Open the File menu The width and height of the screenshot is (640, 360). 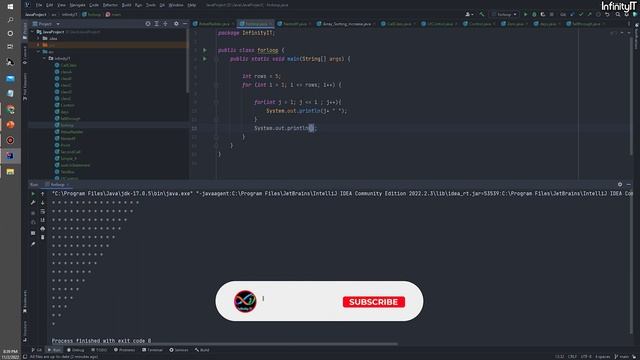pos(39,5)
